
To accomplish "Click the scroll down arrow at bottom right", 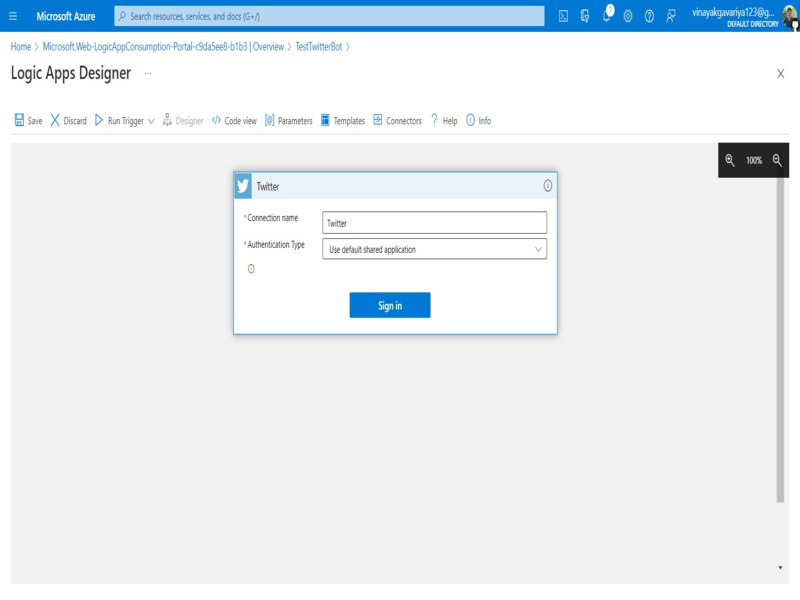I will [780, 567].
